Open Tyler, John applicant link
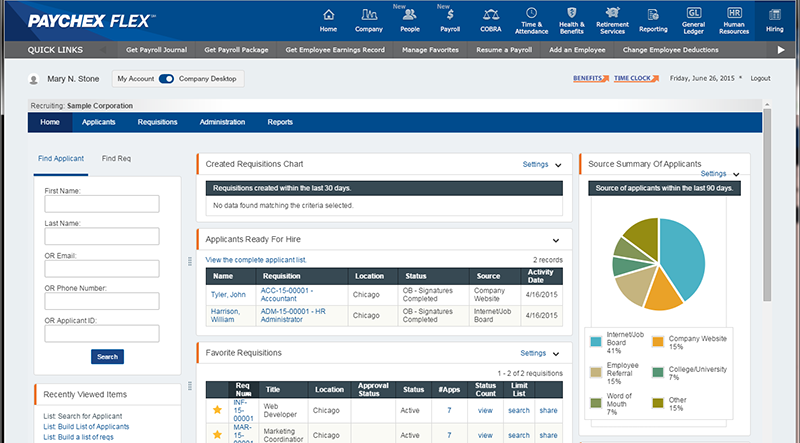Viewport: 800px width, 443px height. pyautogui.click(x=227, y=294)
